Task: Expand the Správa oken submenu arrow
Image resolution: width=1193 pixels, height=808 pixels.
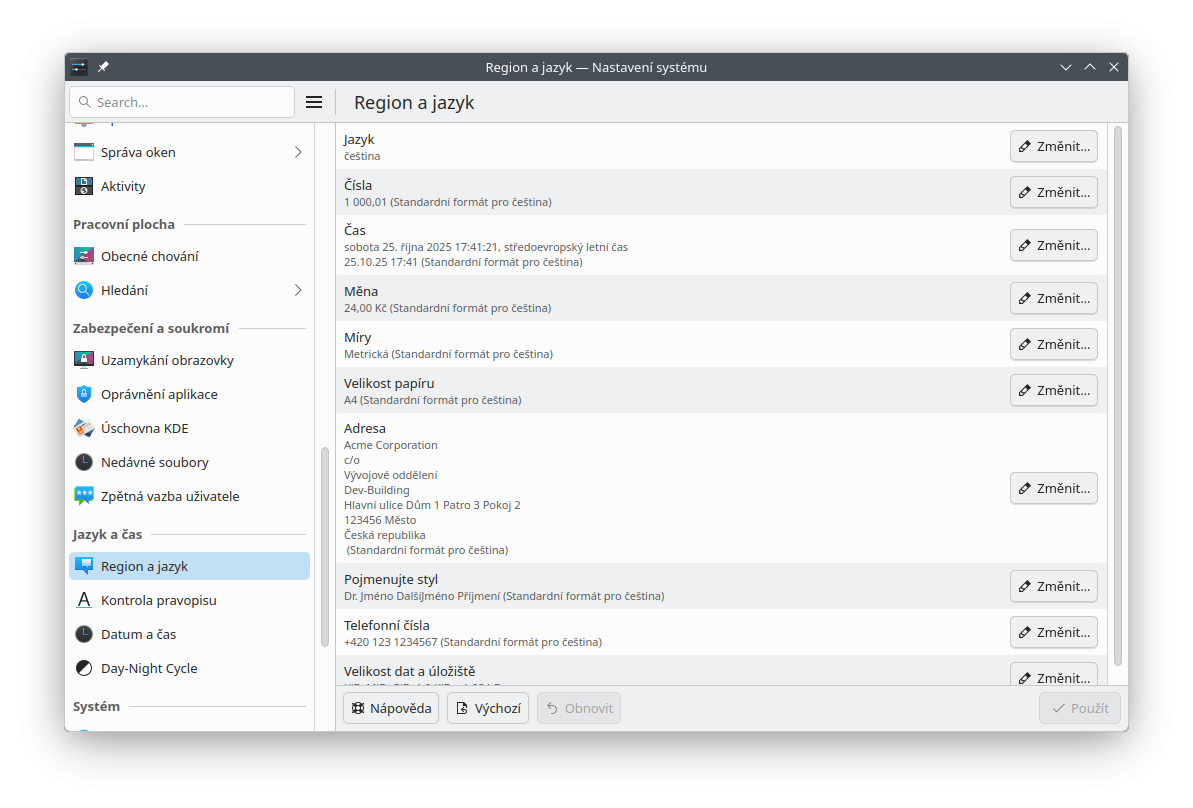Action: (298, 152)
